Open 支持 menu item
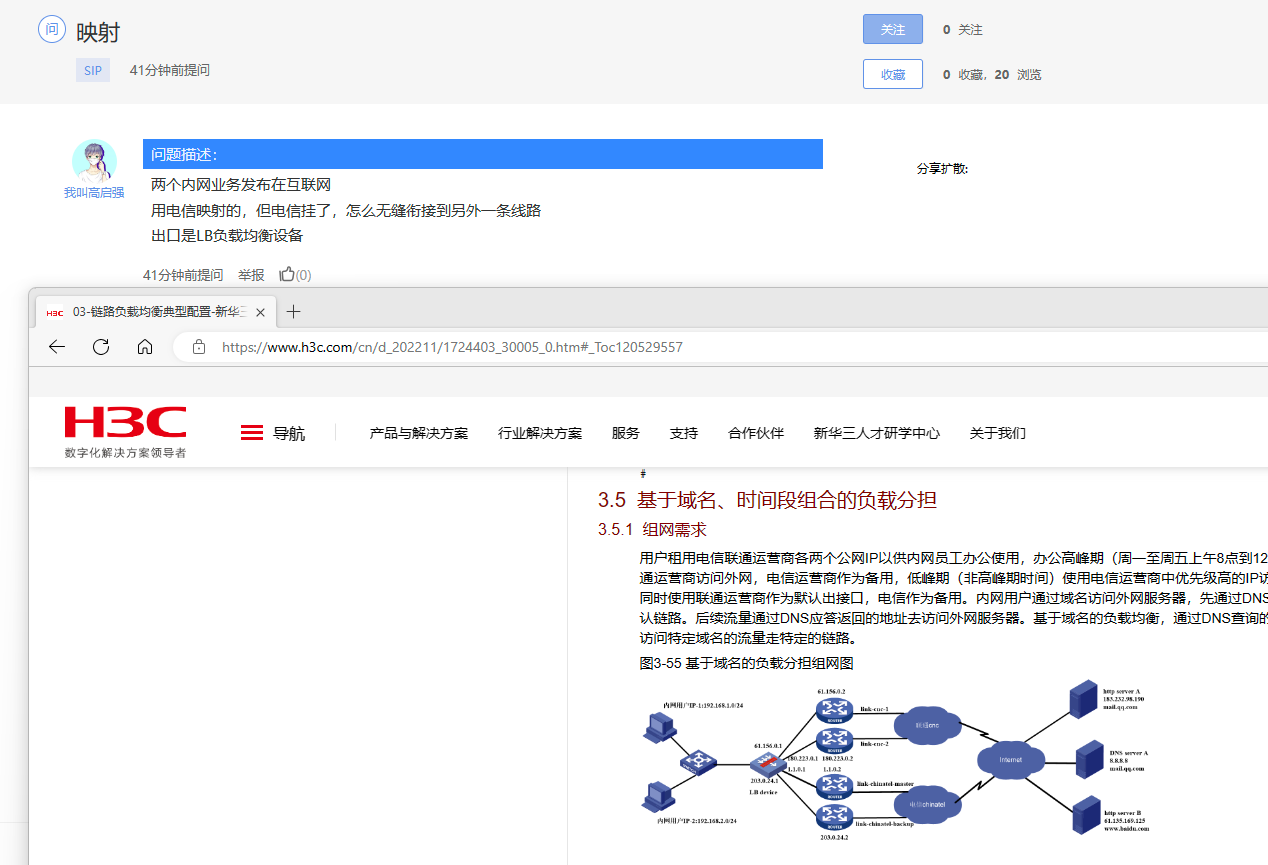The width and height of the screenshot is (1268, 865). pyautogui.click(x=684, y=433)
